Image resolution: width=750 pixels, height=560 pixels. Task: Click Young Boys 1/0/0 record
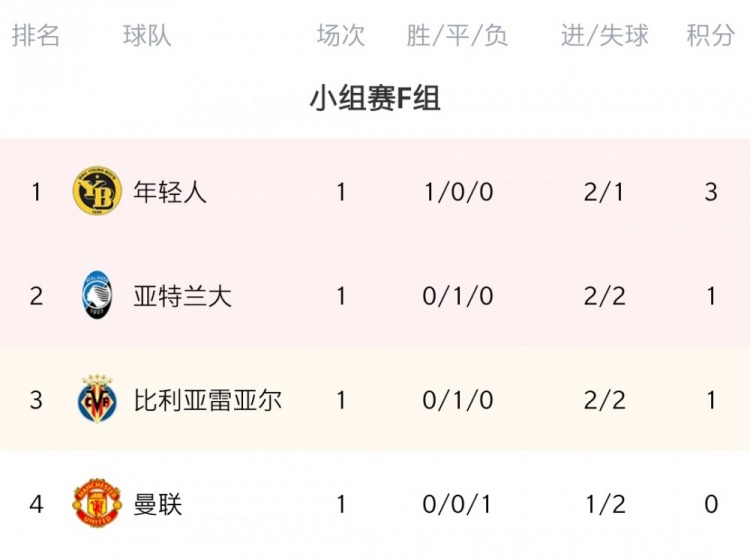click(458, 192)
